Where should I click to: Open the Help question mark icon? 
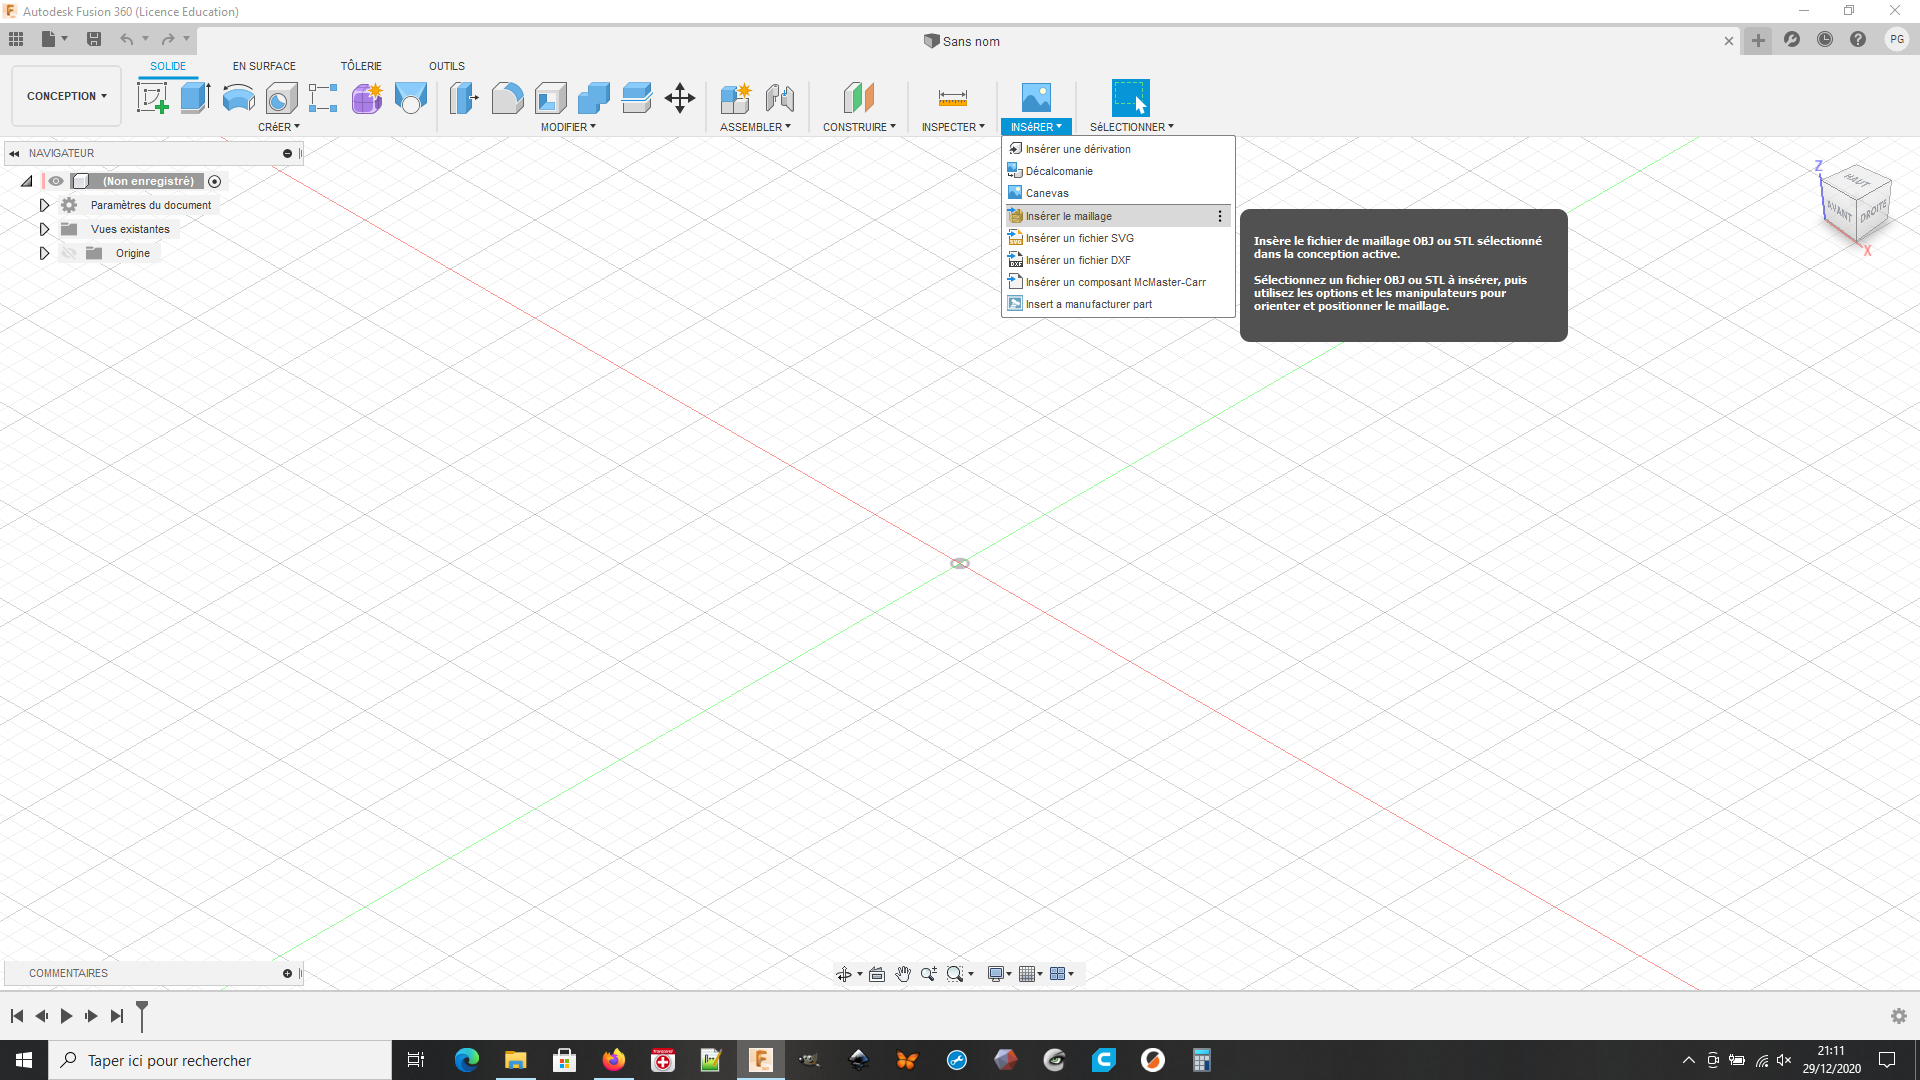point(1858,40)
